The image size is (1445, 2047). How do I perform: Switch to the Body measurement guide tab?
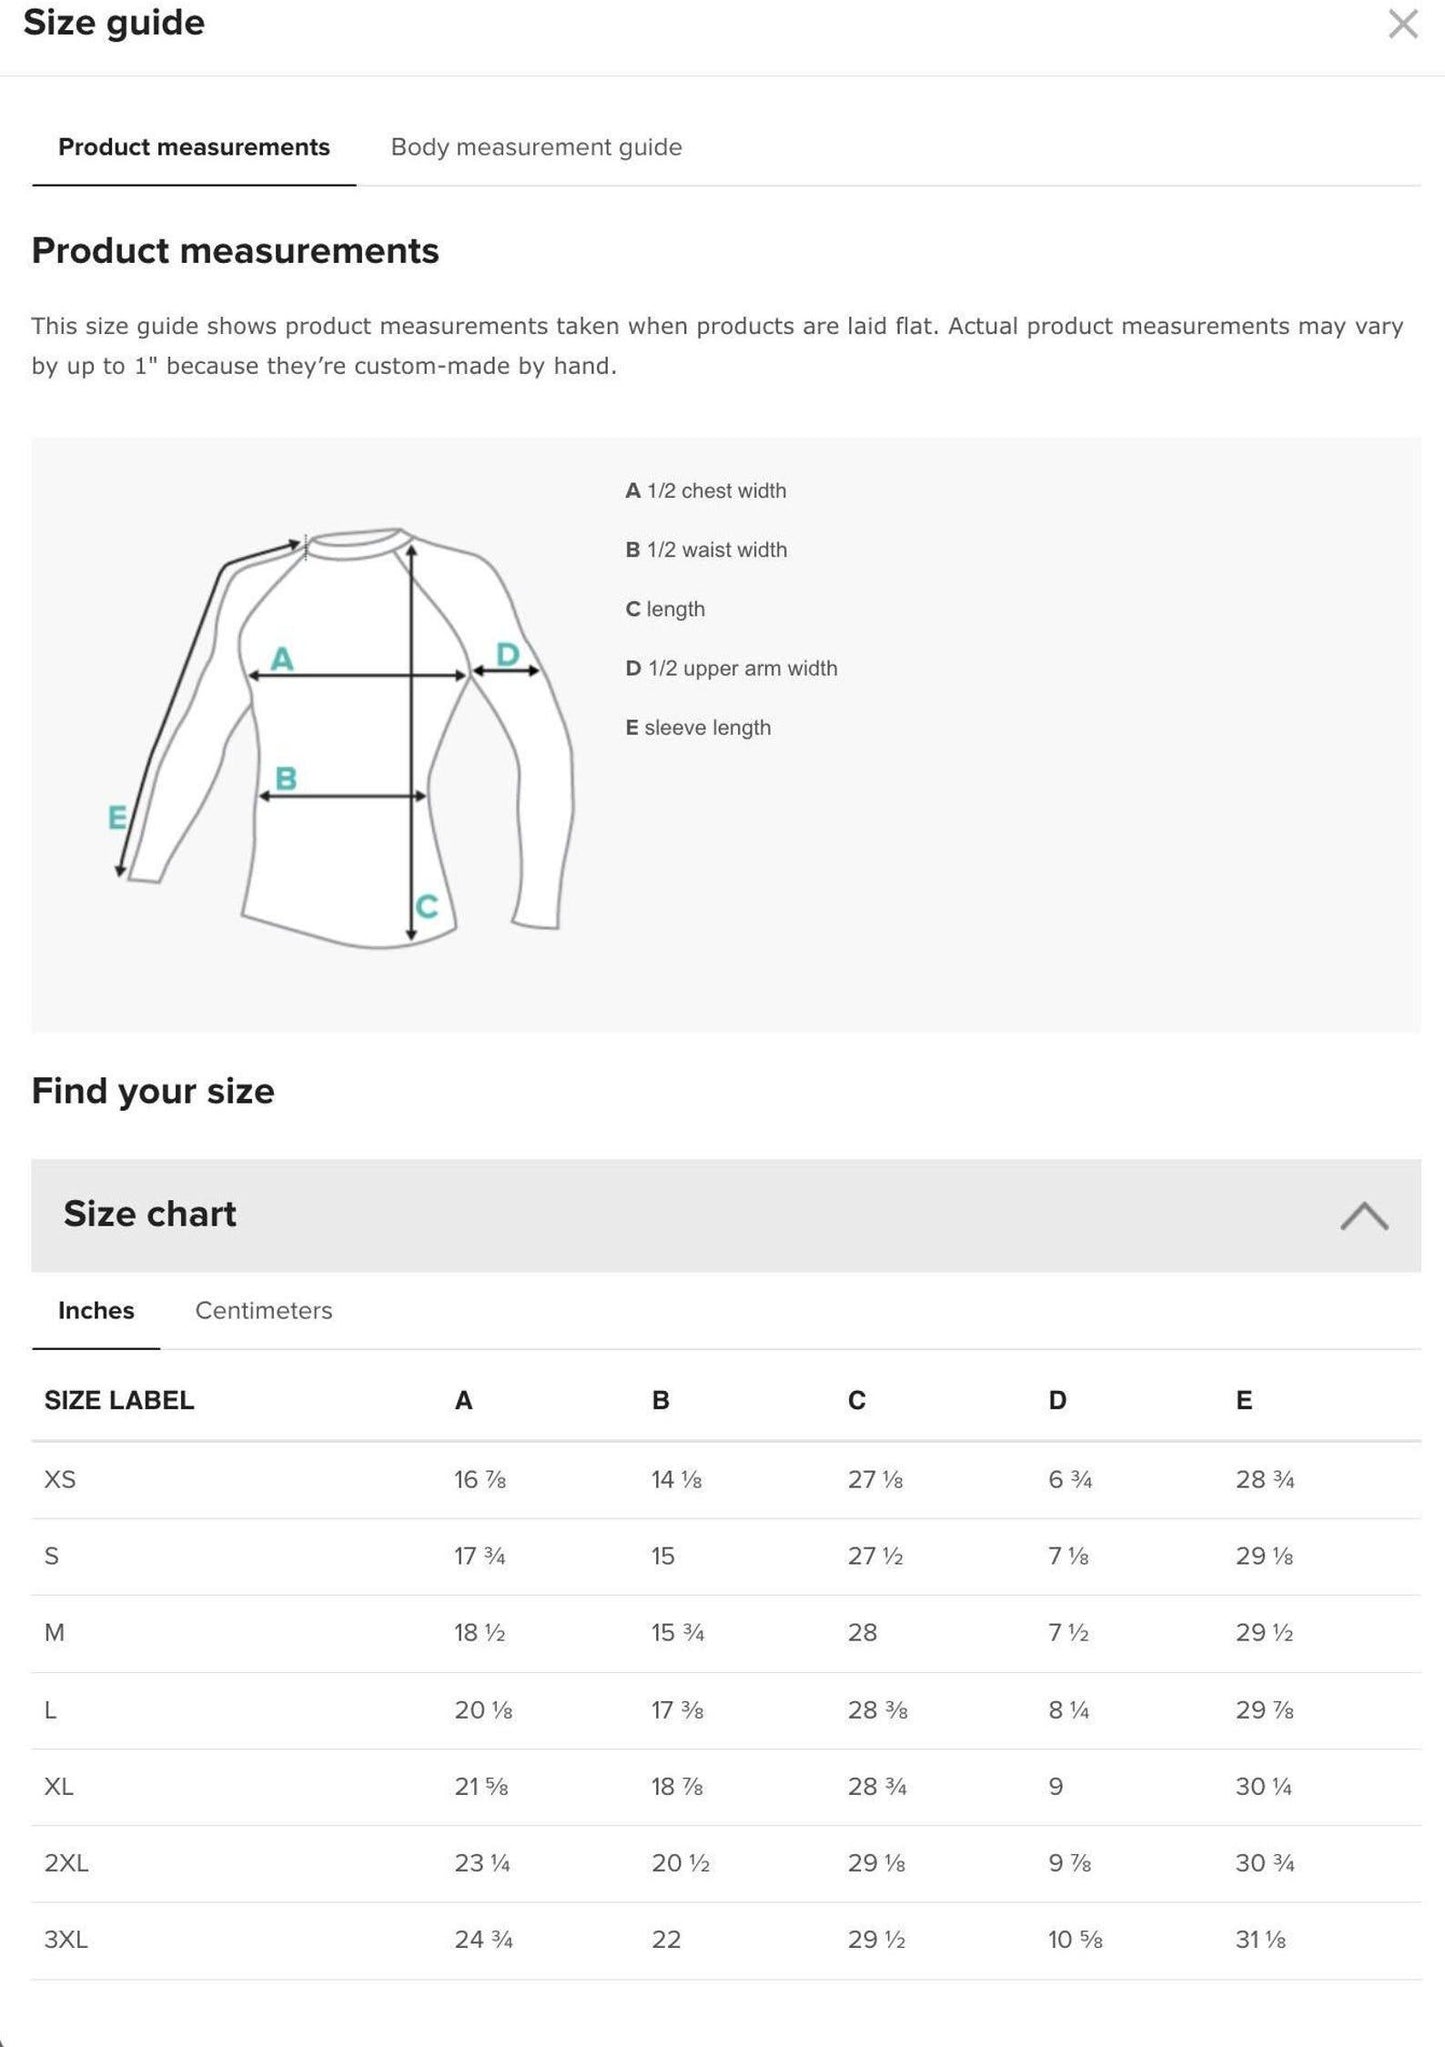pos(536,147)
